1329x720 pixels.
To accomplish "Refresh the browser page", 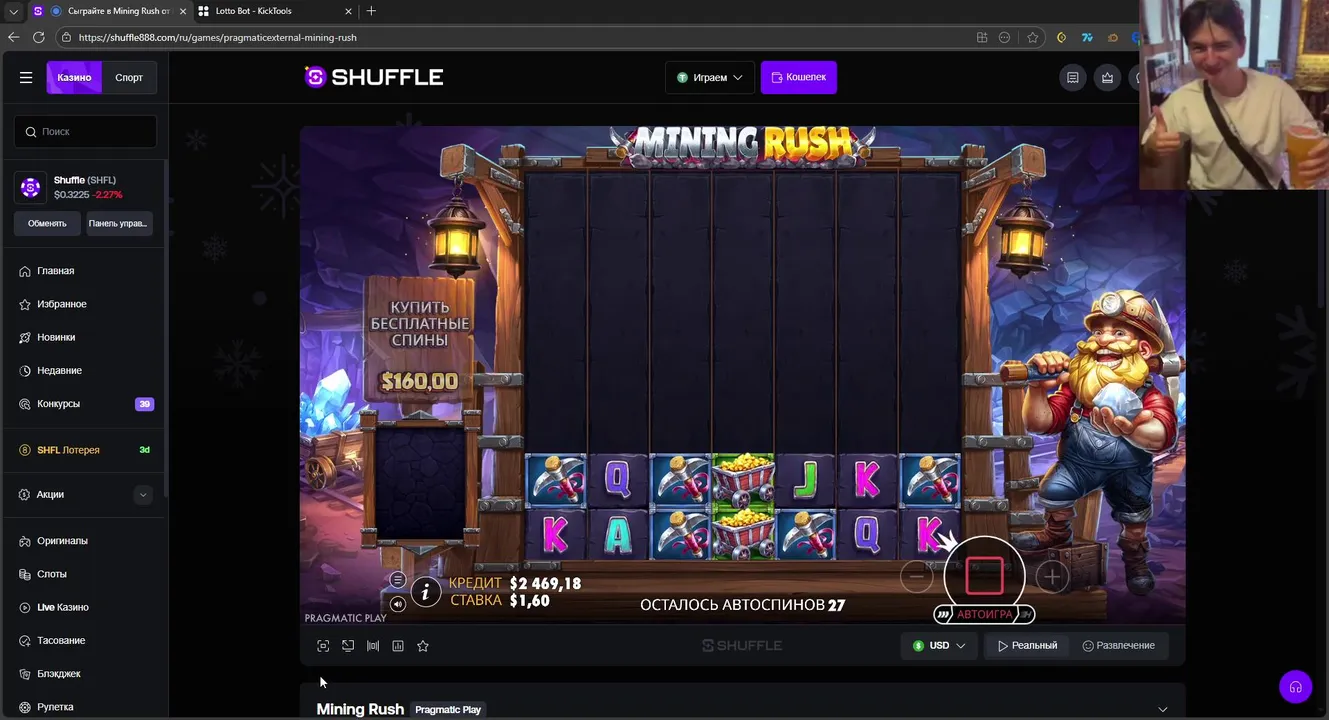I will 38,37.
